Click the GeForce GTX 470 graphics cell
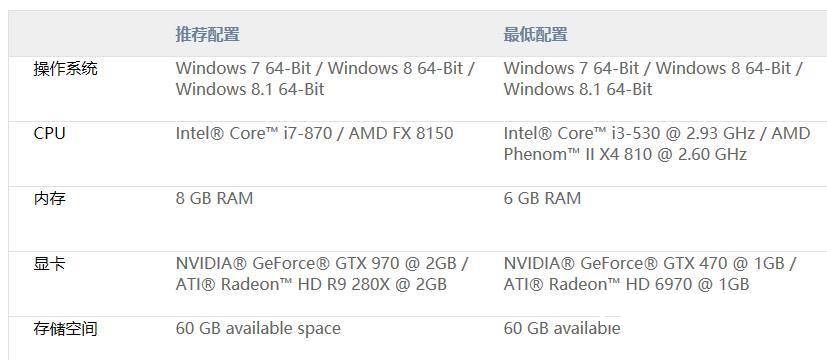 click(649, 274)
